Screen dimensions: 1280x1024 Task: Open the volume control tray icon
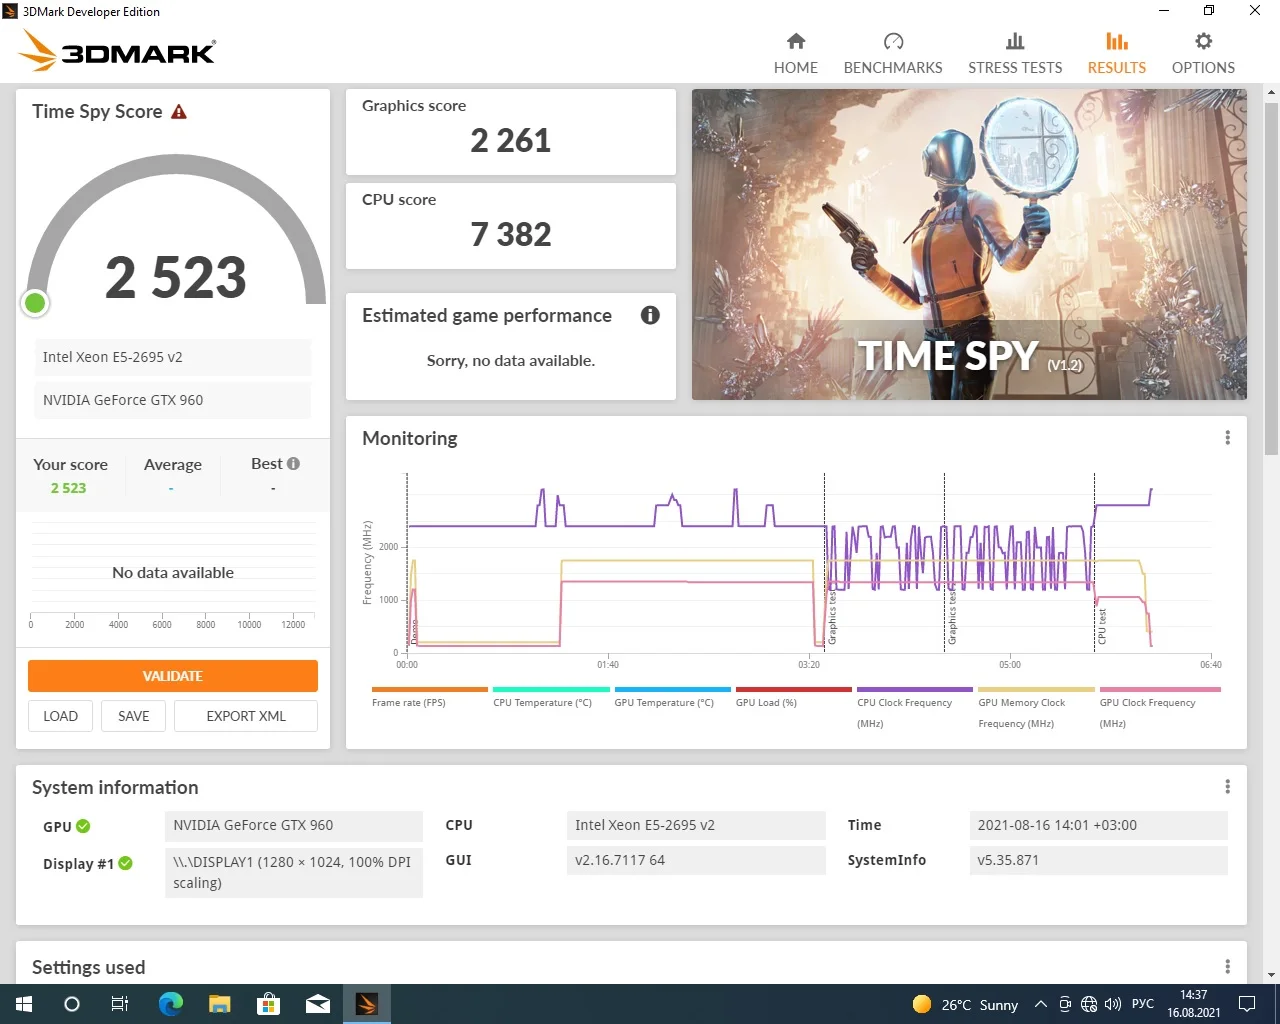[1113, 1004]
